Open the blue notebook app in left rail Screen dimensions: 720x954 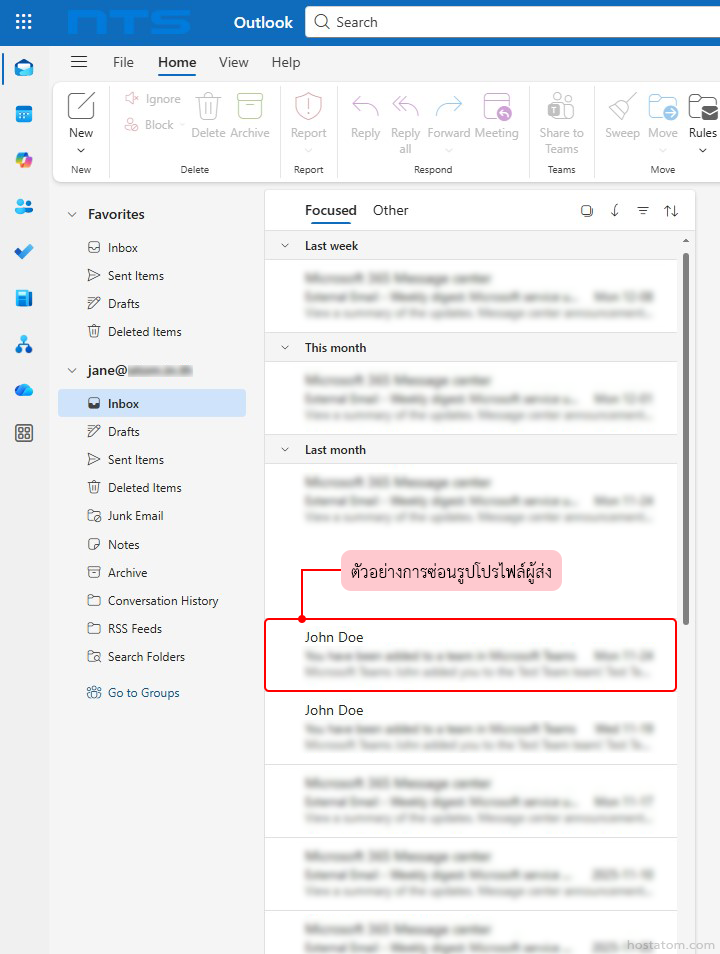pyautogui.click(x=24, y=298)
